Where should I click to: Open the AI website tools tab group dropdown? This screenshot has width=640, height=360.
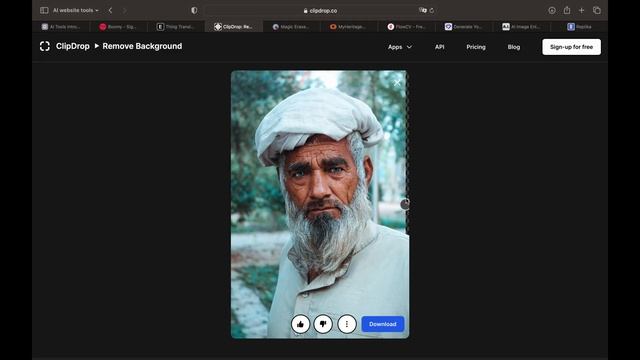[x=76, y=10]
